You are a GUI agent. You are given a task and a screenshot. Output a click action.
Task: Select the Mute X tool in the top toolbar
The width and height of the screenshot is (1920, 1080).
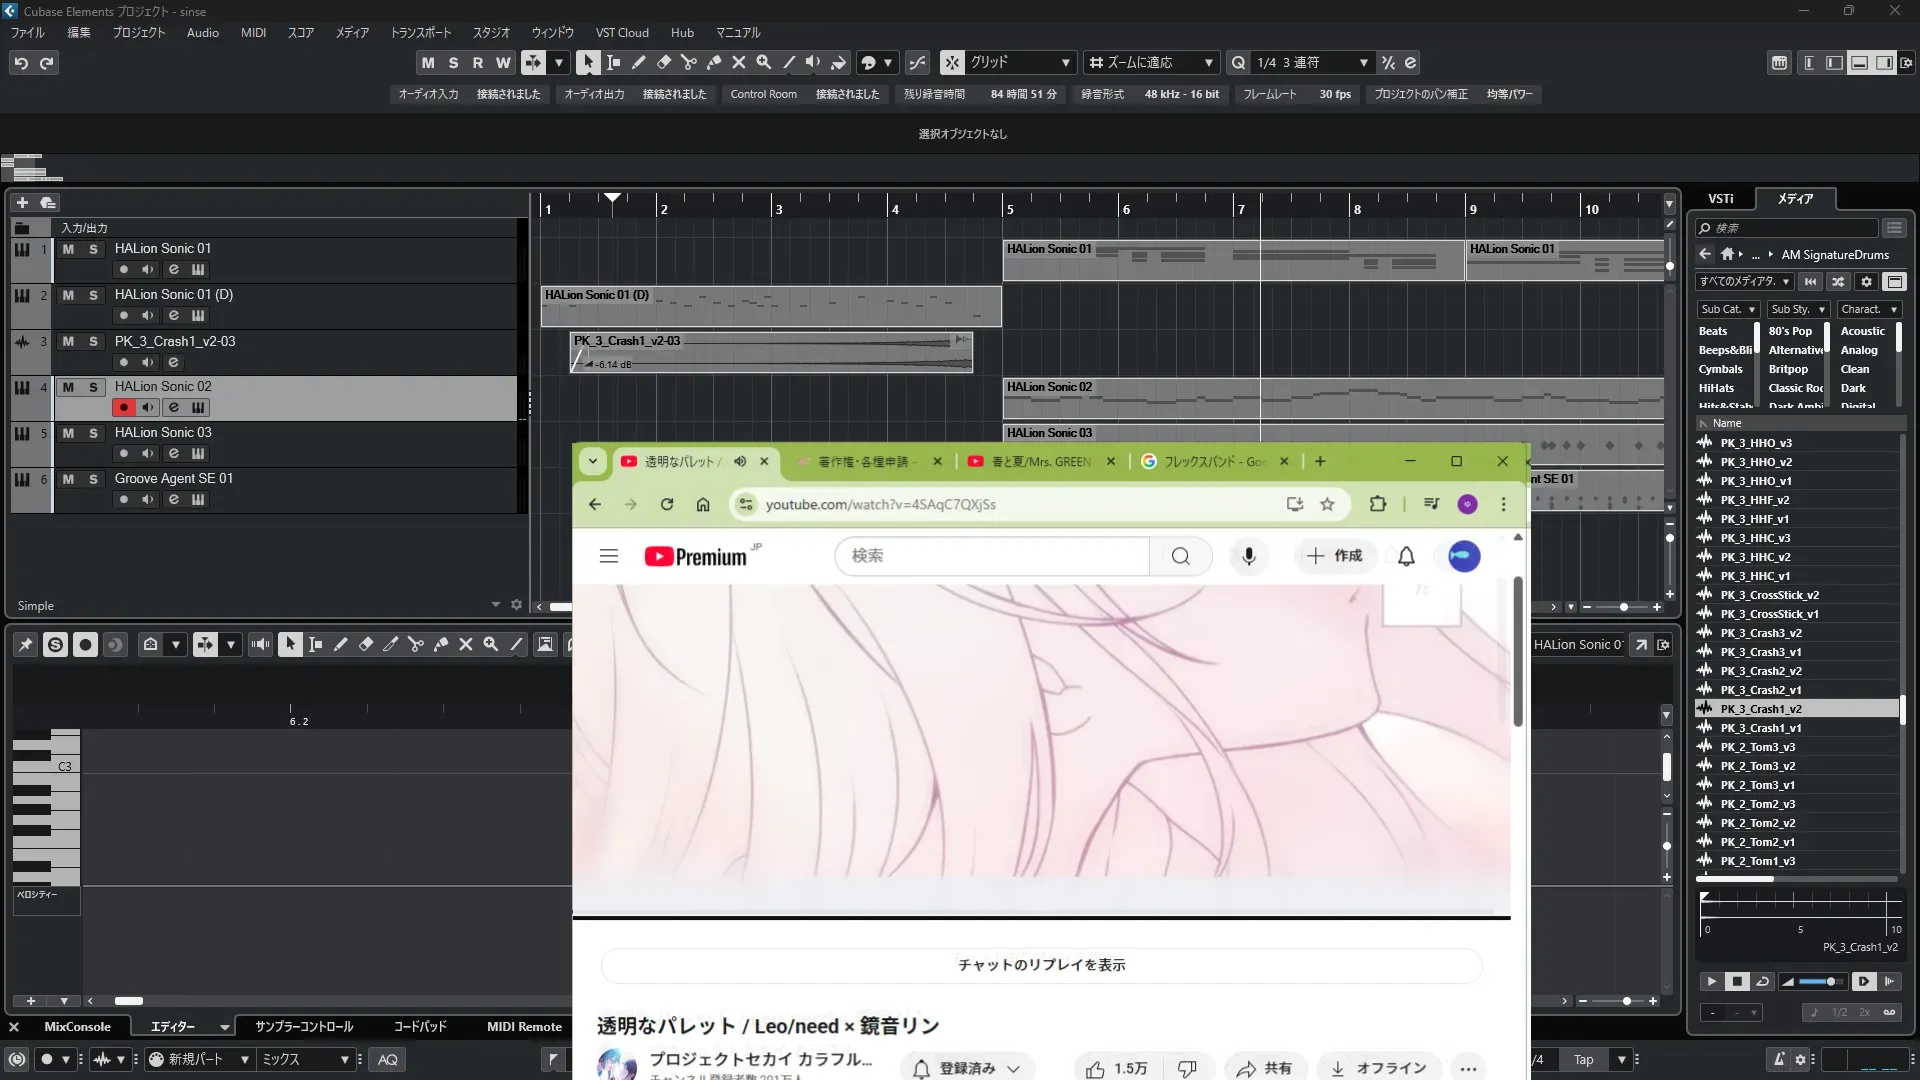[738, 62]
